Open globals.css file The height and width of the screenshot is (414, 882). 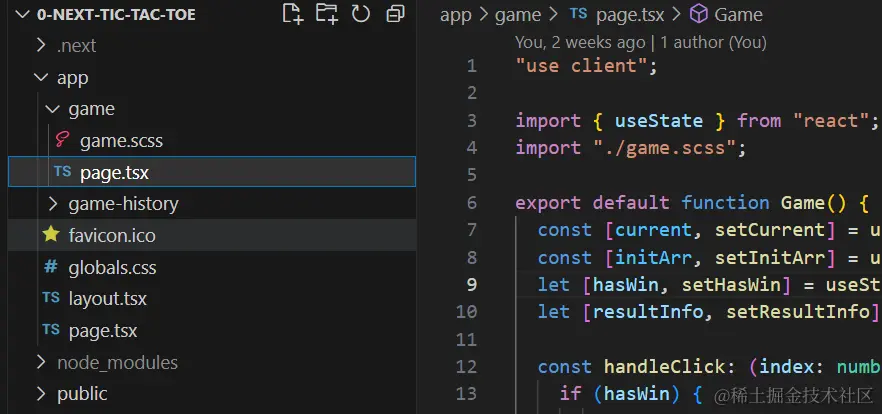(112, 267)
